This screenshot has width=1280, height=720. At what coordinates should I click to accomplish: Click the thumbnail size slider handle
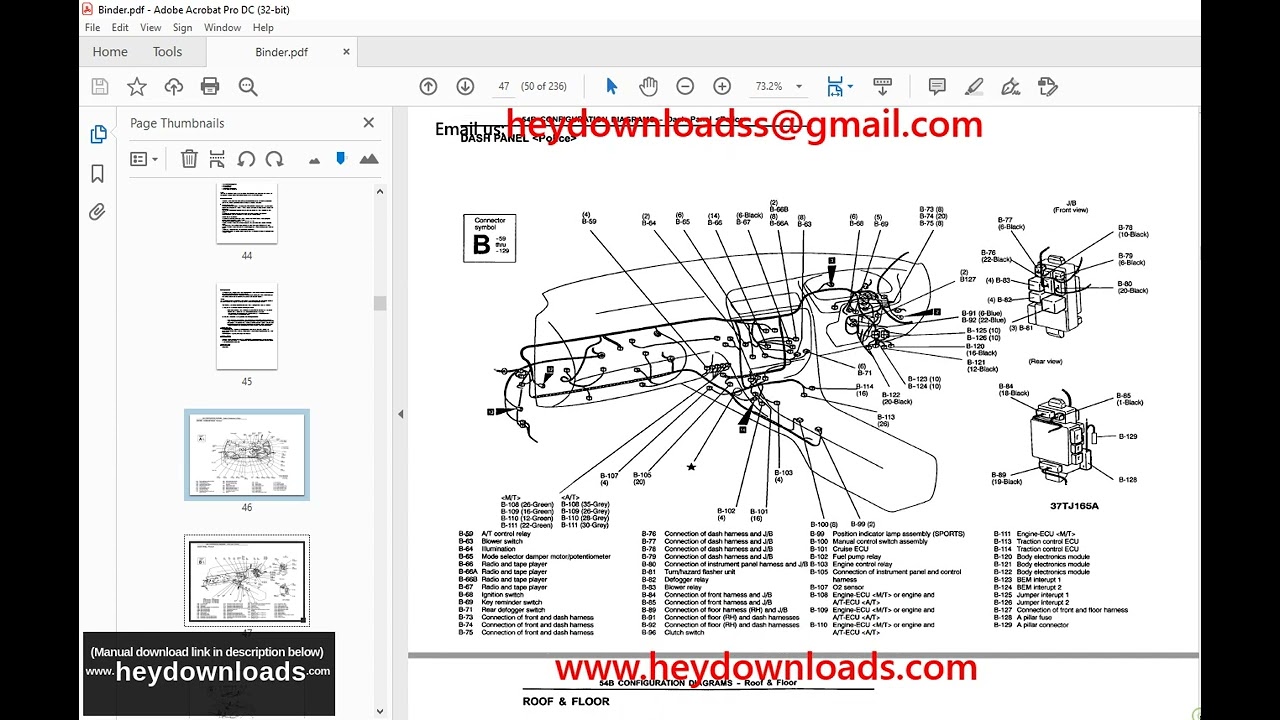coord(341,159)
